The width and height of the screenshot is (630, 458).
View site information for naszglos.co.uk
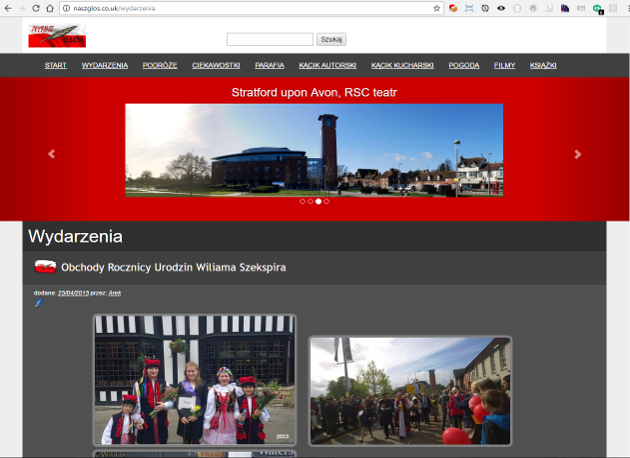(x=67, y=8)
